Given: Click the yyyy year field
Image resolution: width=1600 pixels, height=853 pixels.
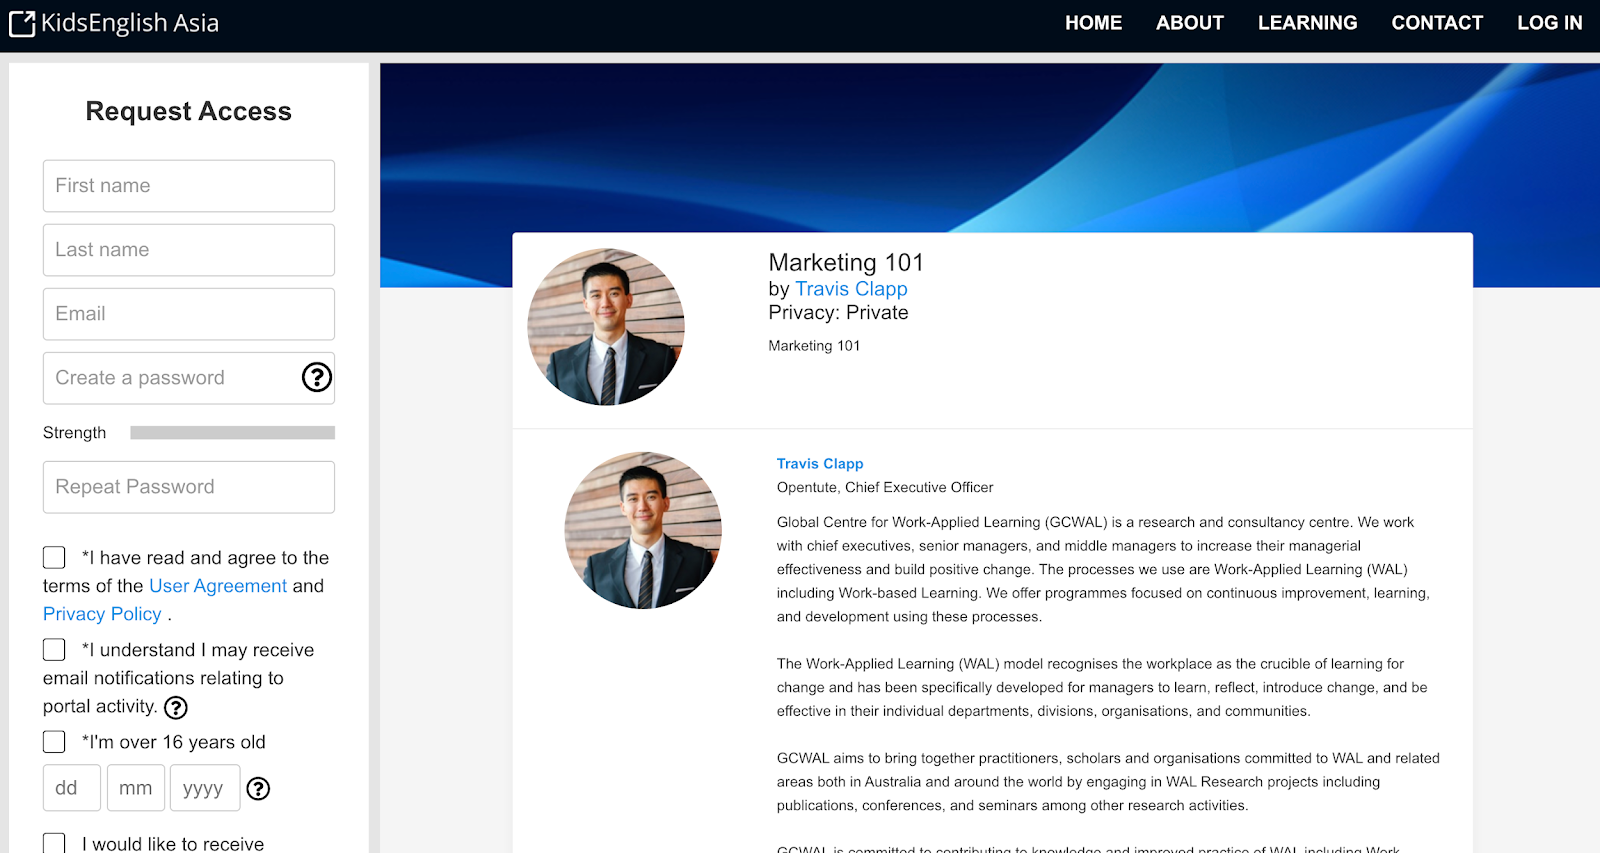Looking at the screenshot, I should 205,788.
